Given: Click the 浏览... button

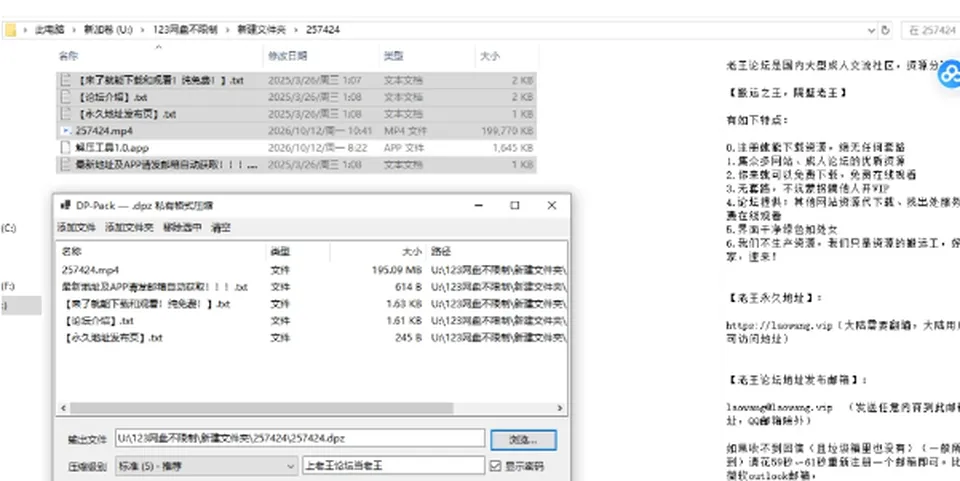Looking at the screenshot, I should click(x=523, y=439).
